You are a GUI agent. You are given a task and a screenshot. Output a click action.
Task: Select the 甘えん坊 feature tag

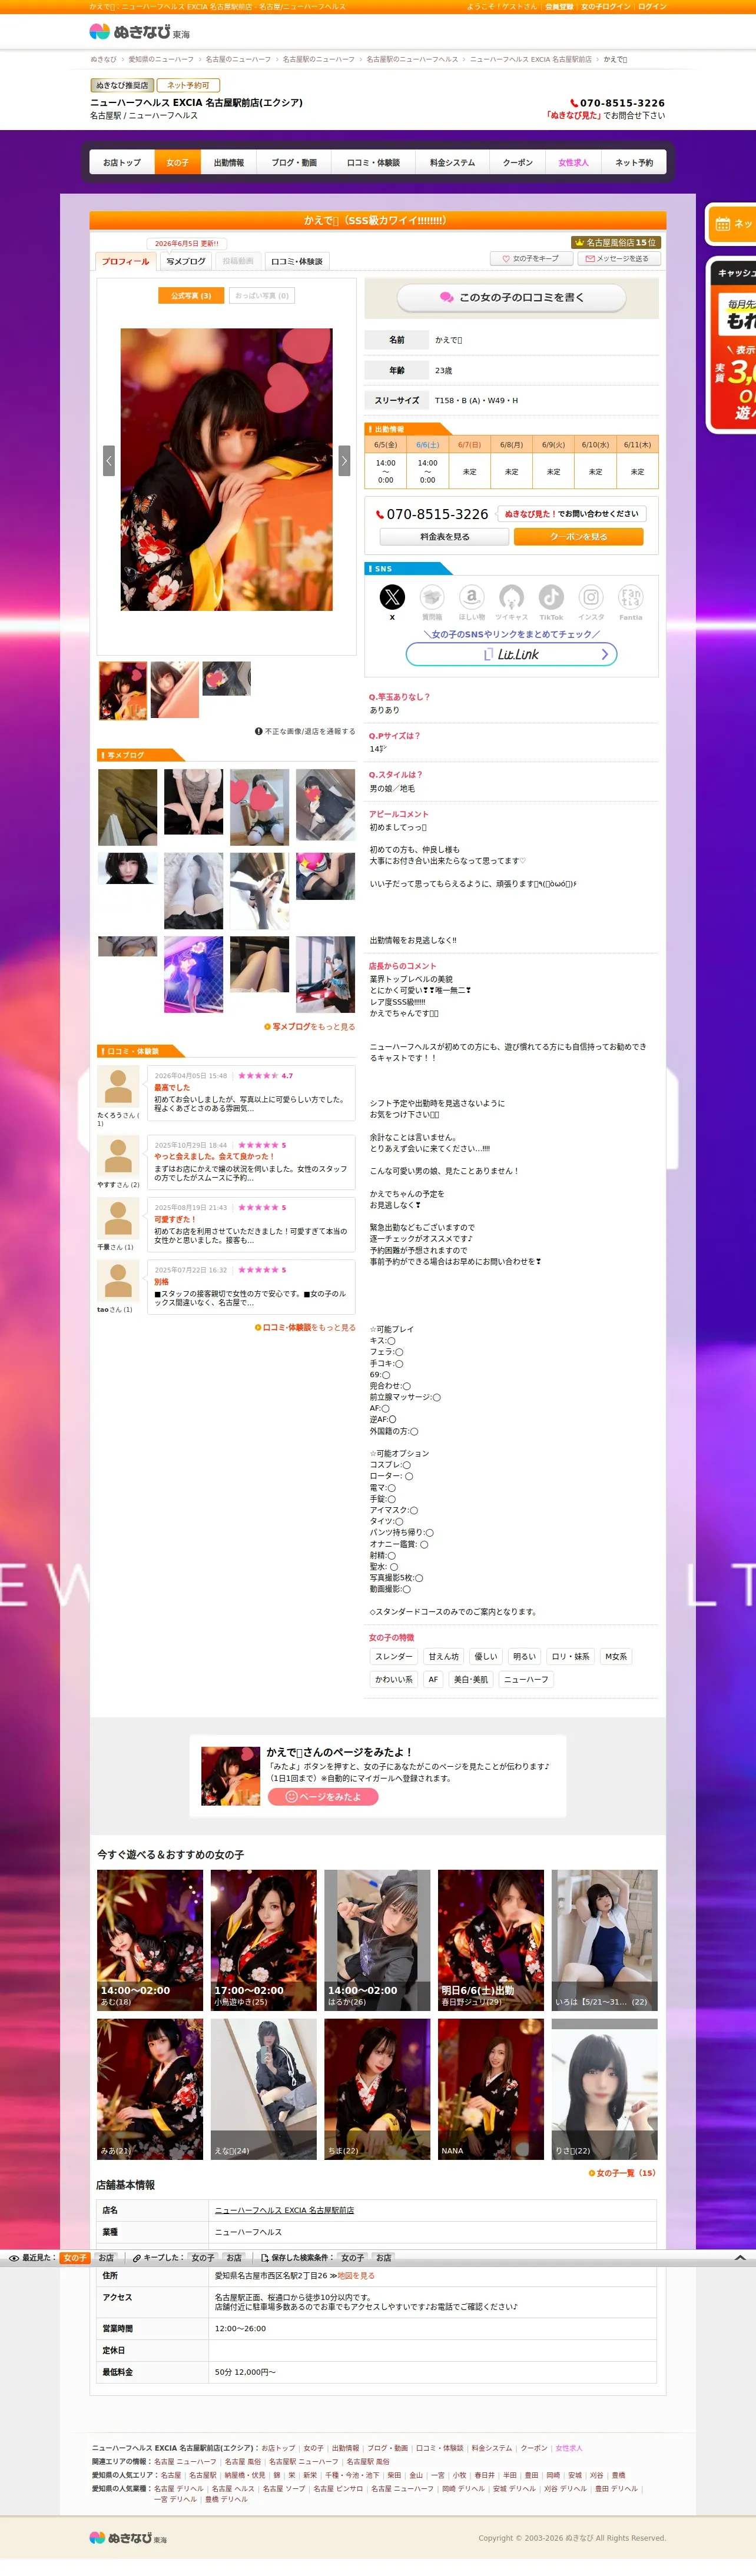pyautogui.click(x=444, y=1657)
